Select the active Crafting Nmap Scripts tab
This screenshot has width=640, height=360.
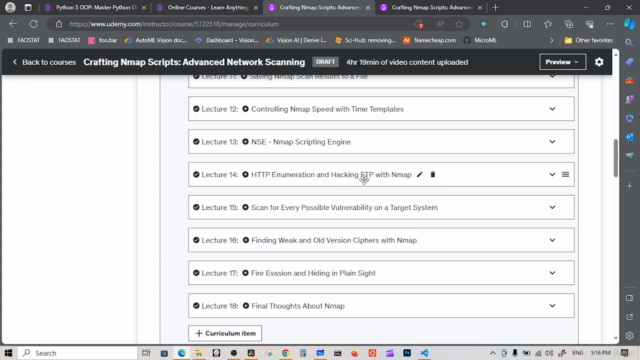click(319, 7)
